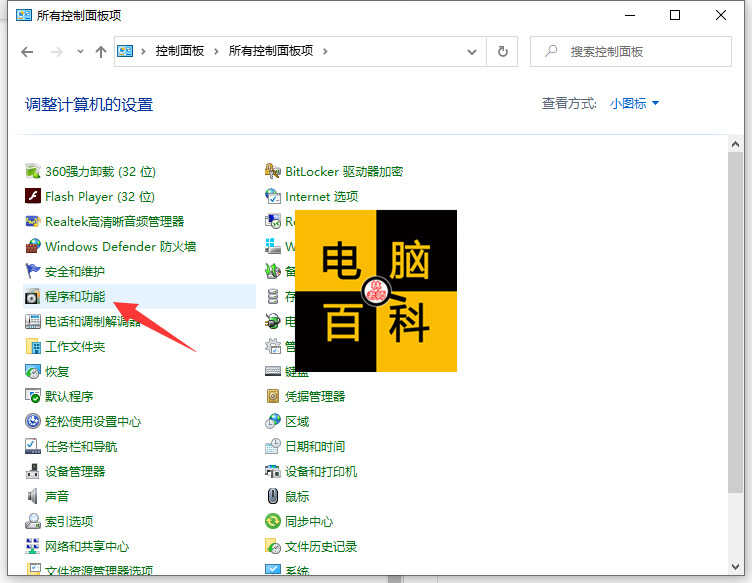Click 控制面板 breadcrumb segment
This screenshot has height=583, width=752.
[180, 51]
